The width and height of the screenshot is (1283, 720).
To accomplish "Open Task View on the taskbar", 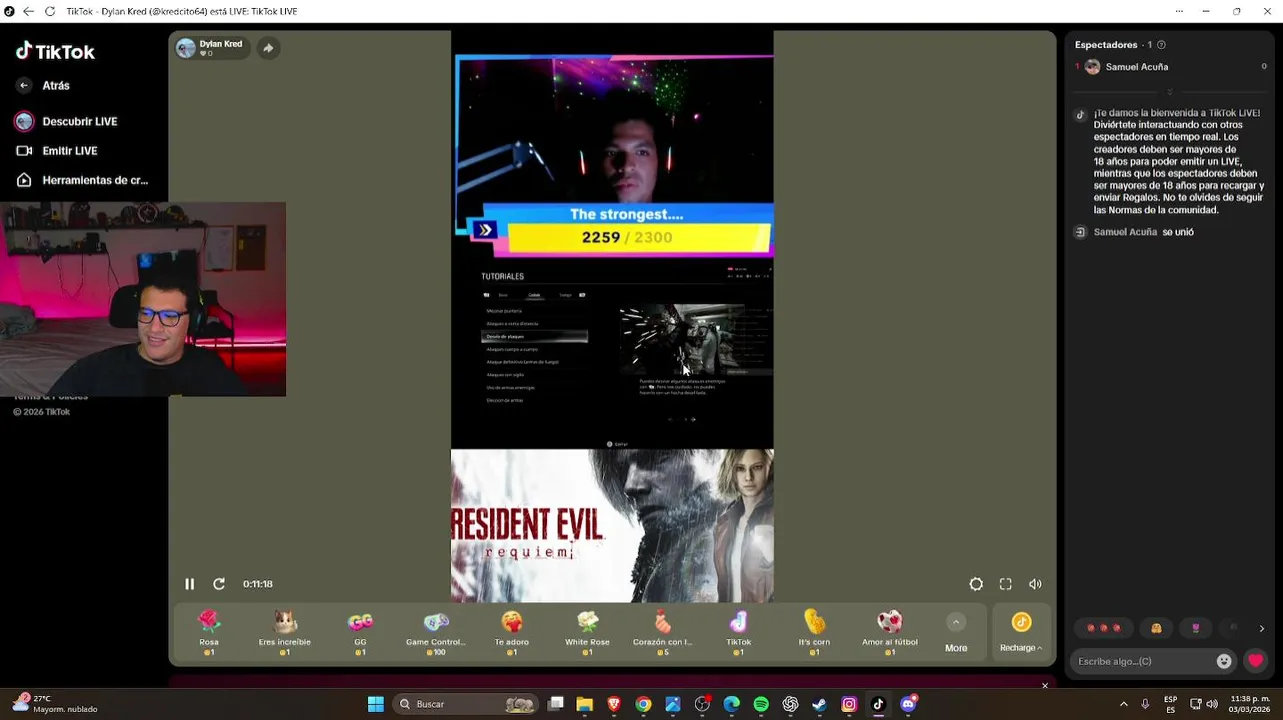I will [556, 704].
